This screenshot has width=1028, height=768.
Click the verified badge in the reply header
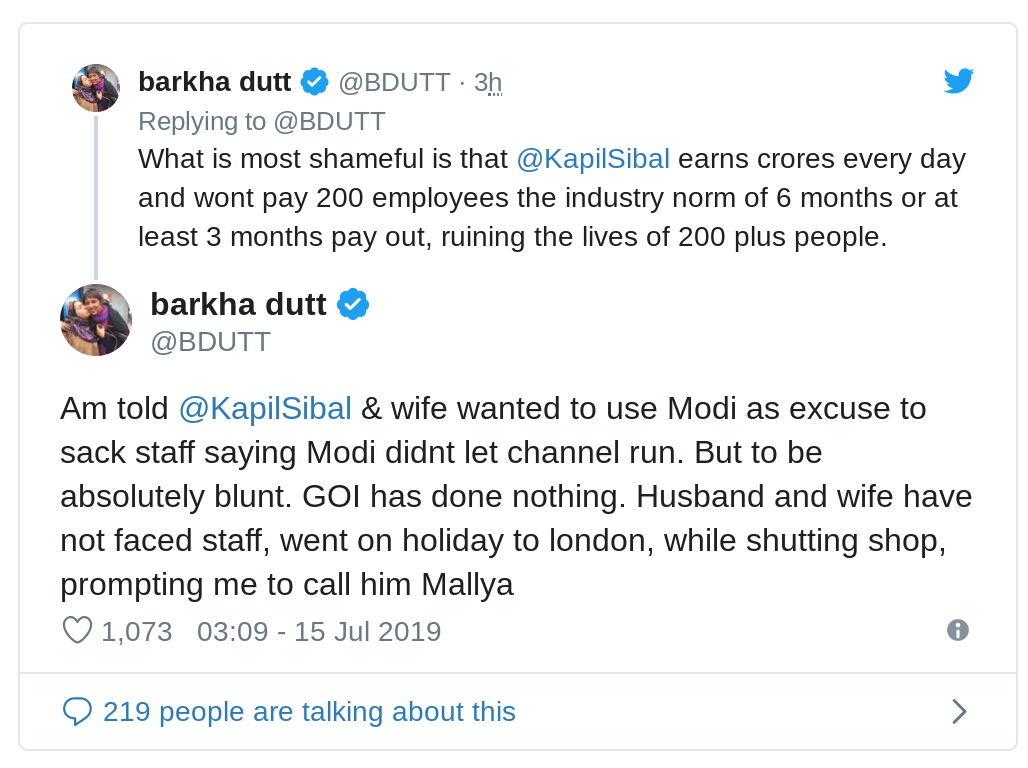(x=315, y=82)
